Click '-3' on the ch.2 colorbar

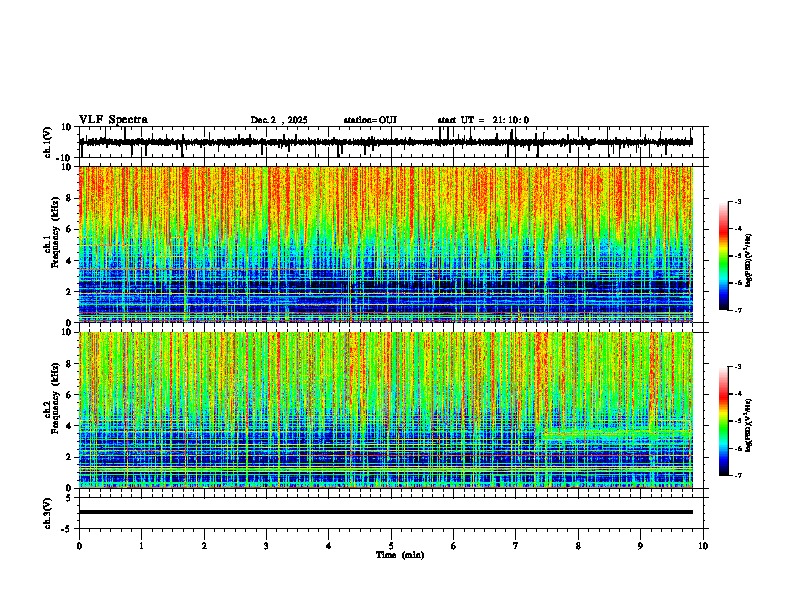click(737, 367)
